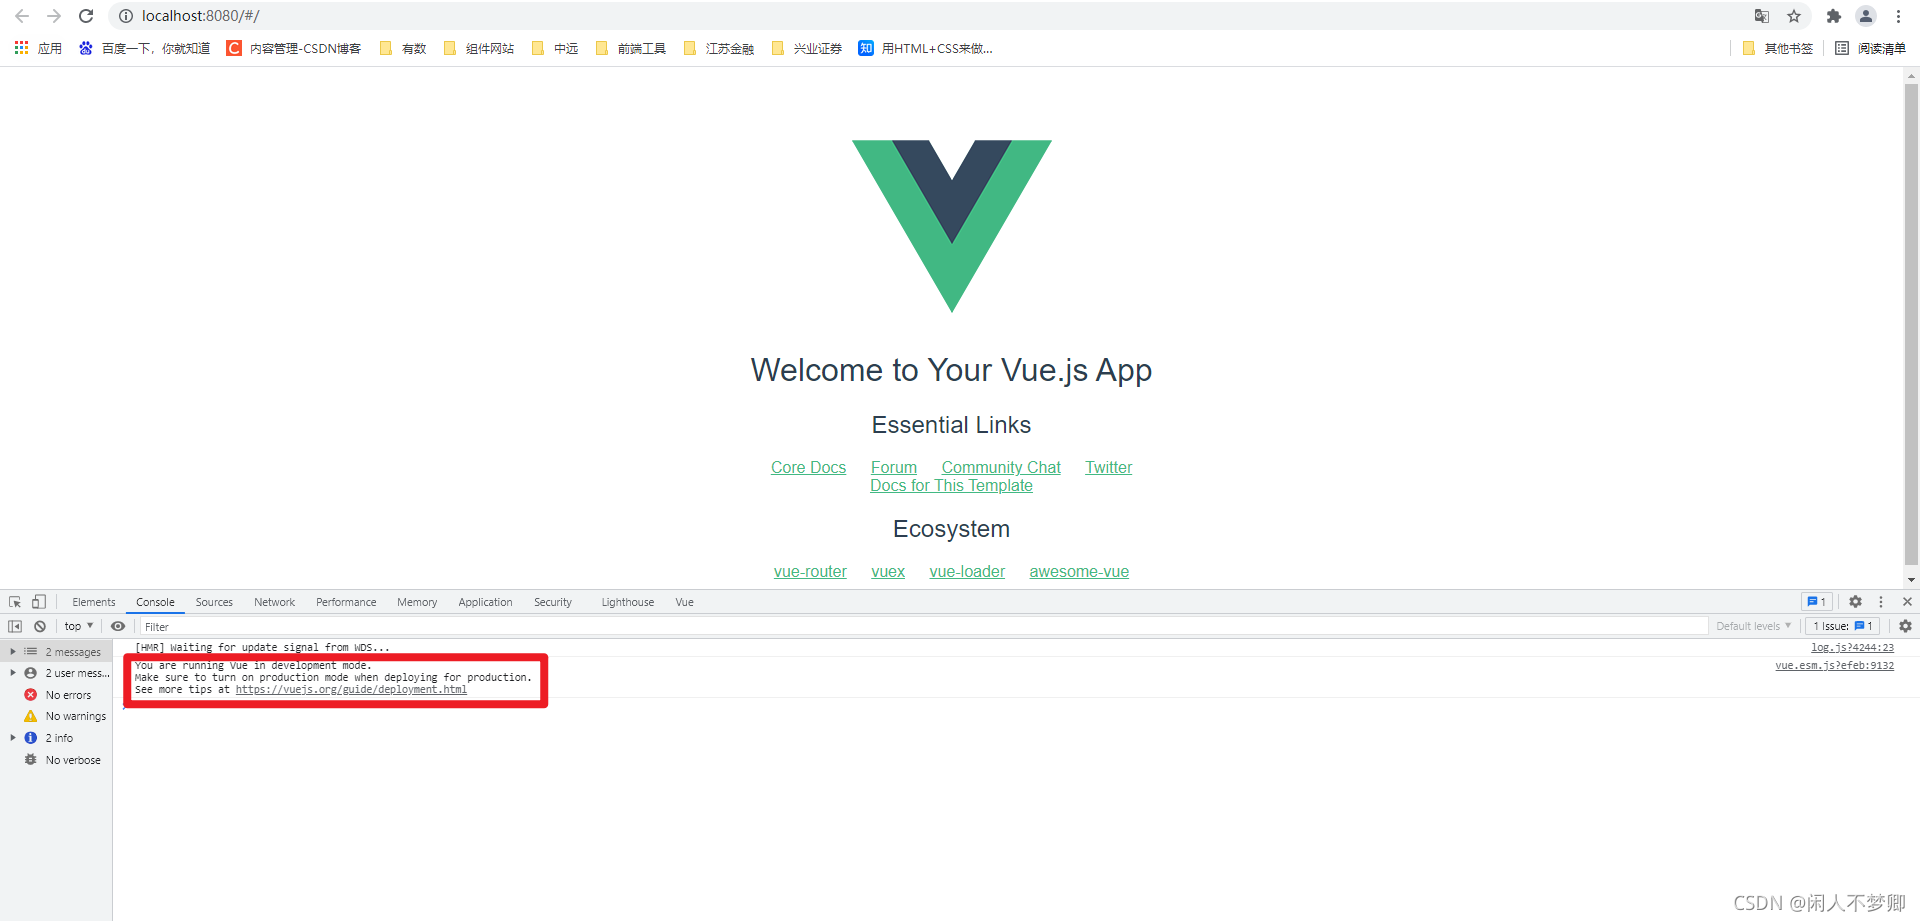
Task: Open DevTools settings gear icon
Action: [x=1855, y=601]
